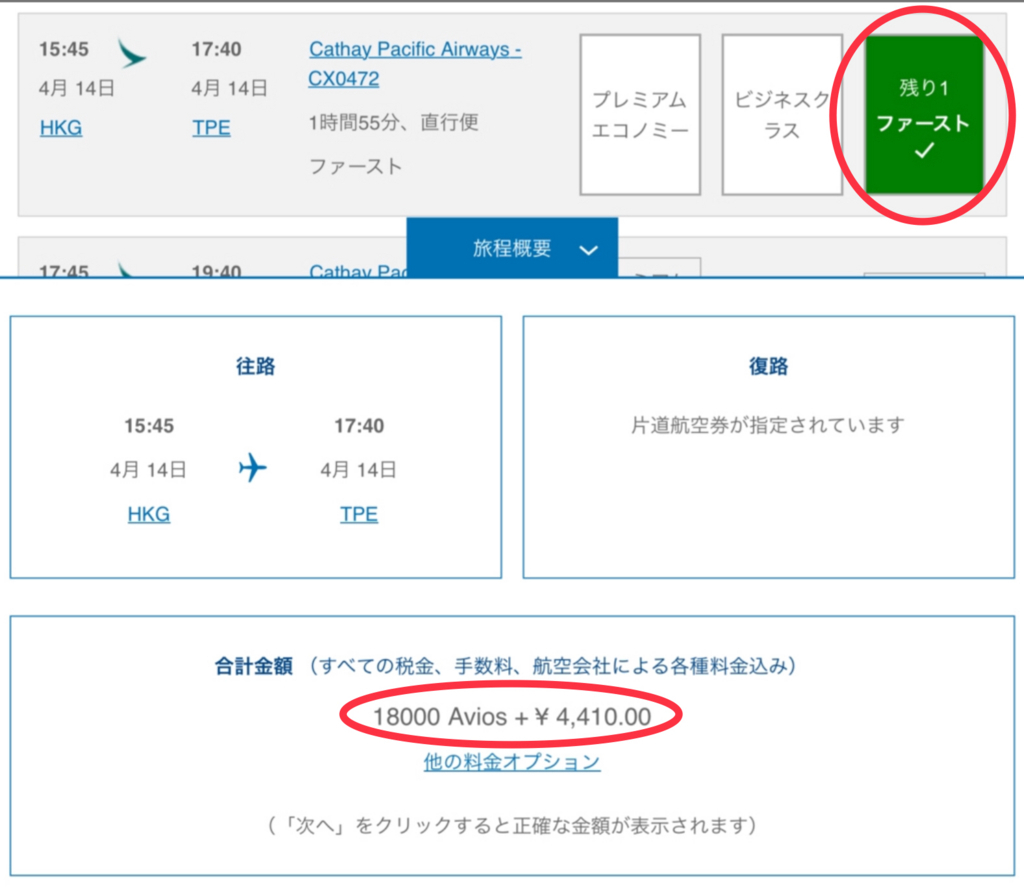Click the 合計金額 label

[x=253, y=666]
